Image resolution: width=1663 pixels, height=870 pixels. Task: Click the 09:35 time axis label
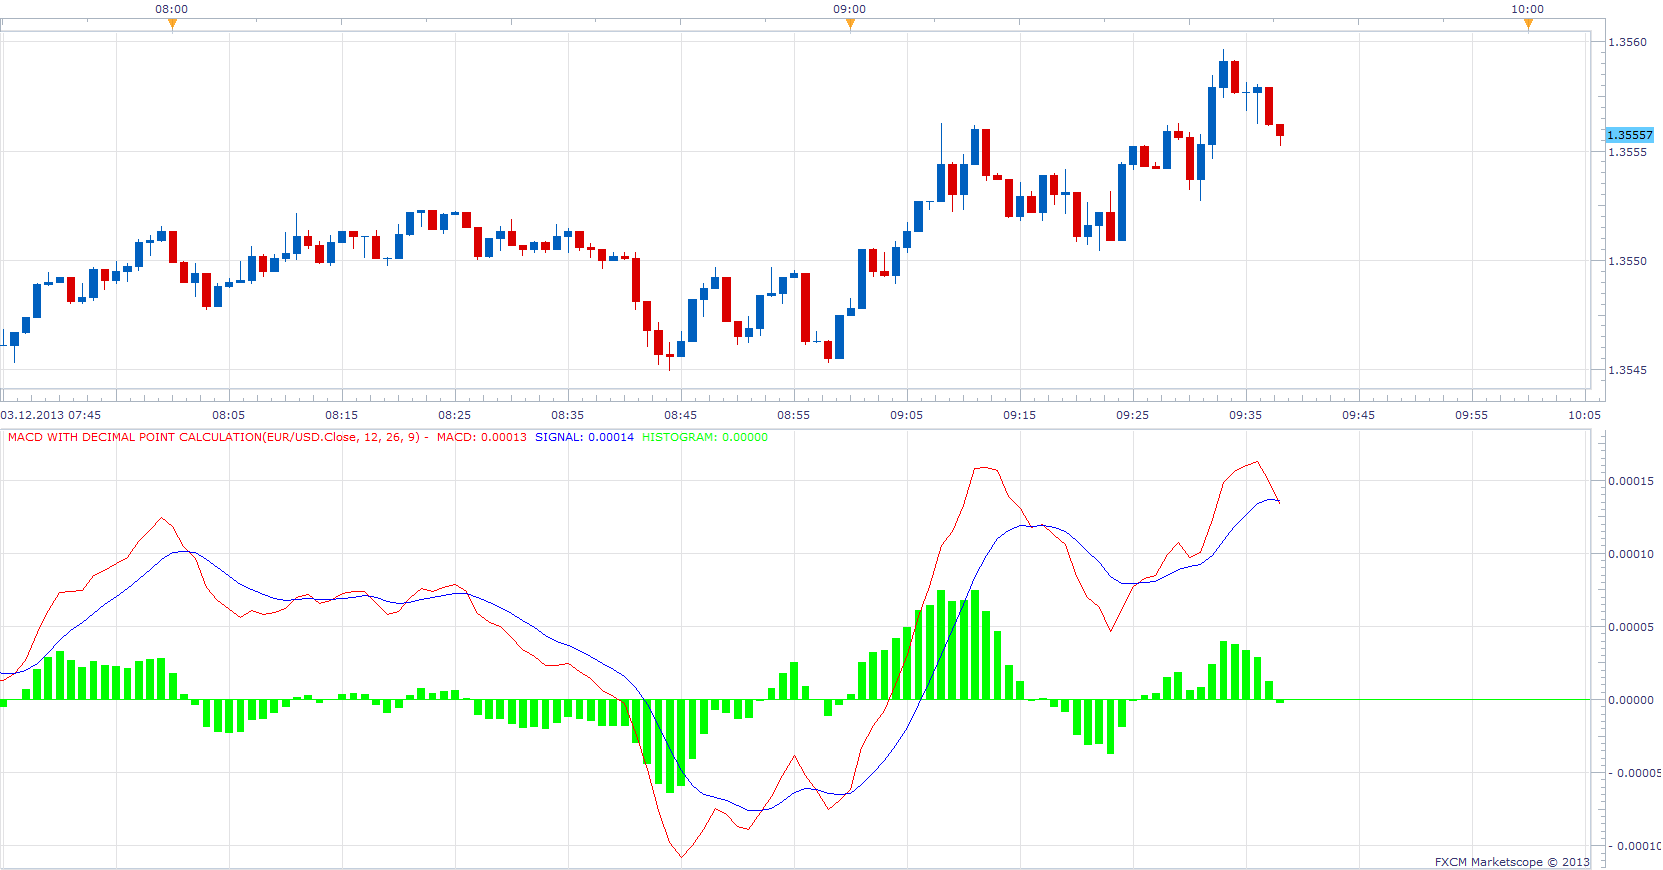coord(1245,415)
